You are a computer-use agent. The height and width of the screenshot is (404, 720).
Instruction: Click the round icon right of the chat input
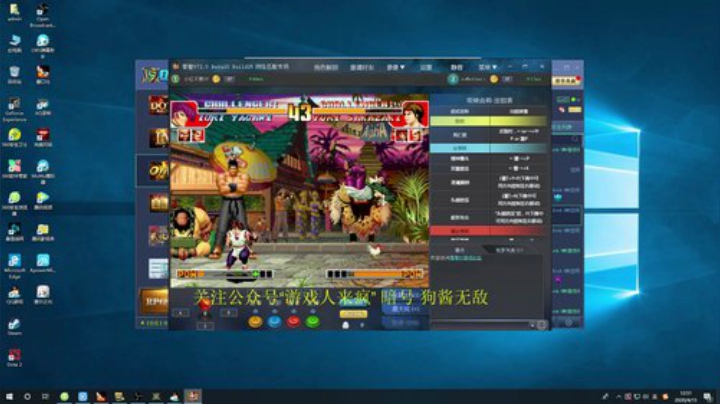[541, 325]
